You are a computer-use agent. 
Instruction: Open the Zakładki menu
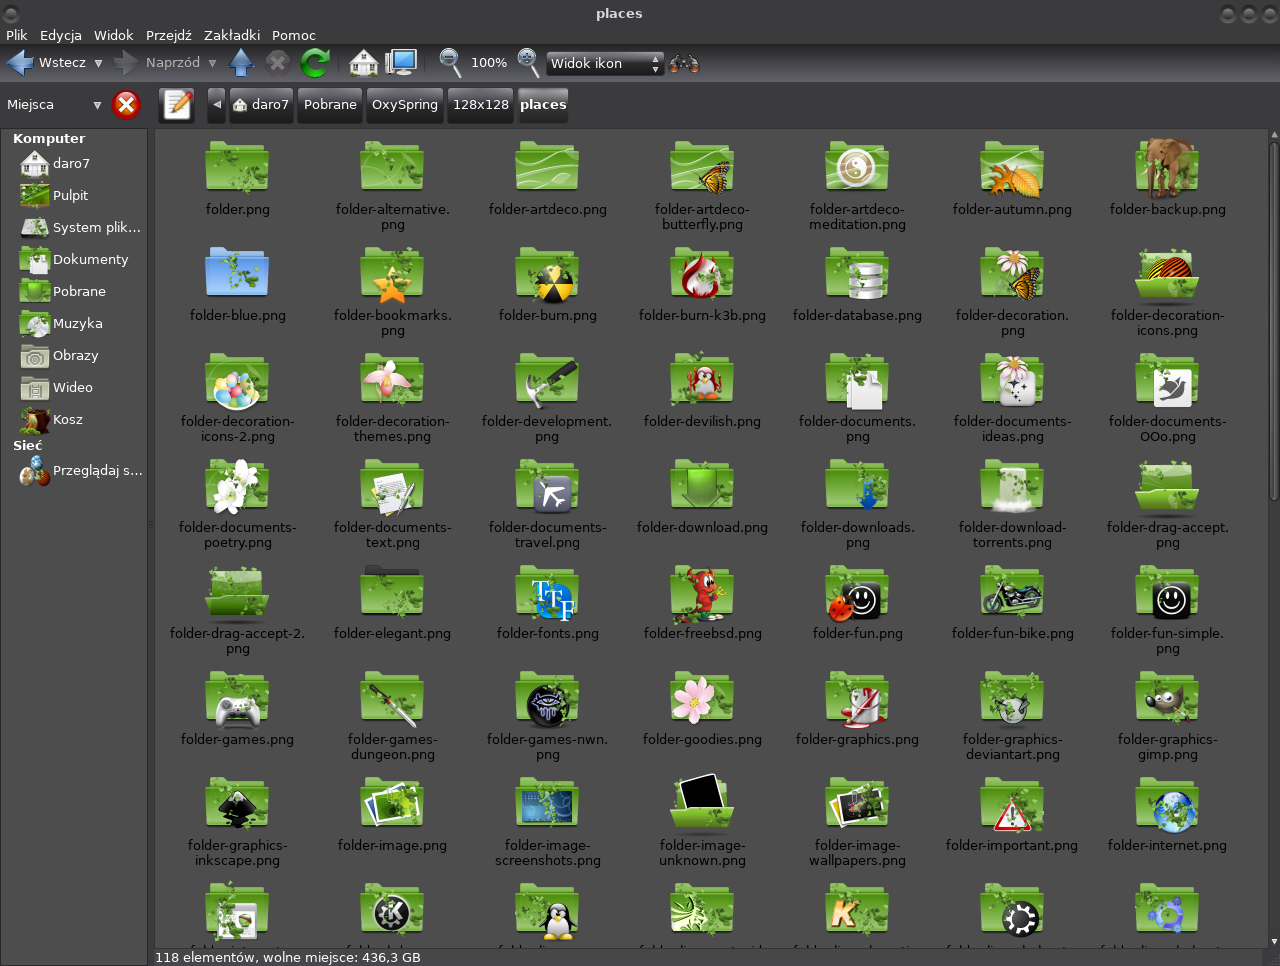tap(231, 35)
